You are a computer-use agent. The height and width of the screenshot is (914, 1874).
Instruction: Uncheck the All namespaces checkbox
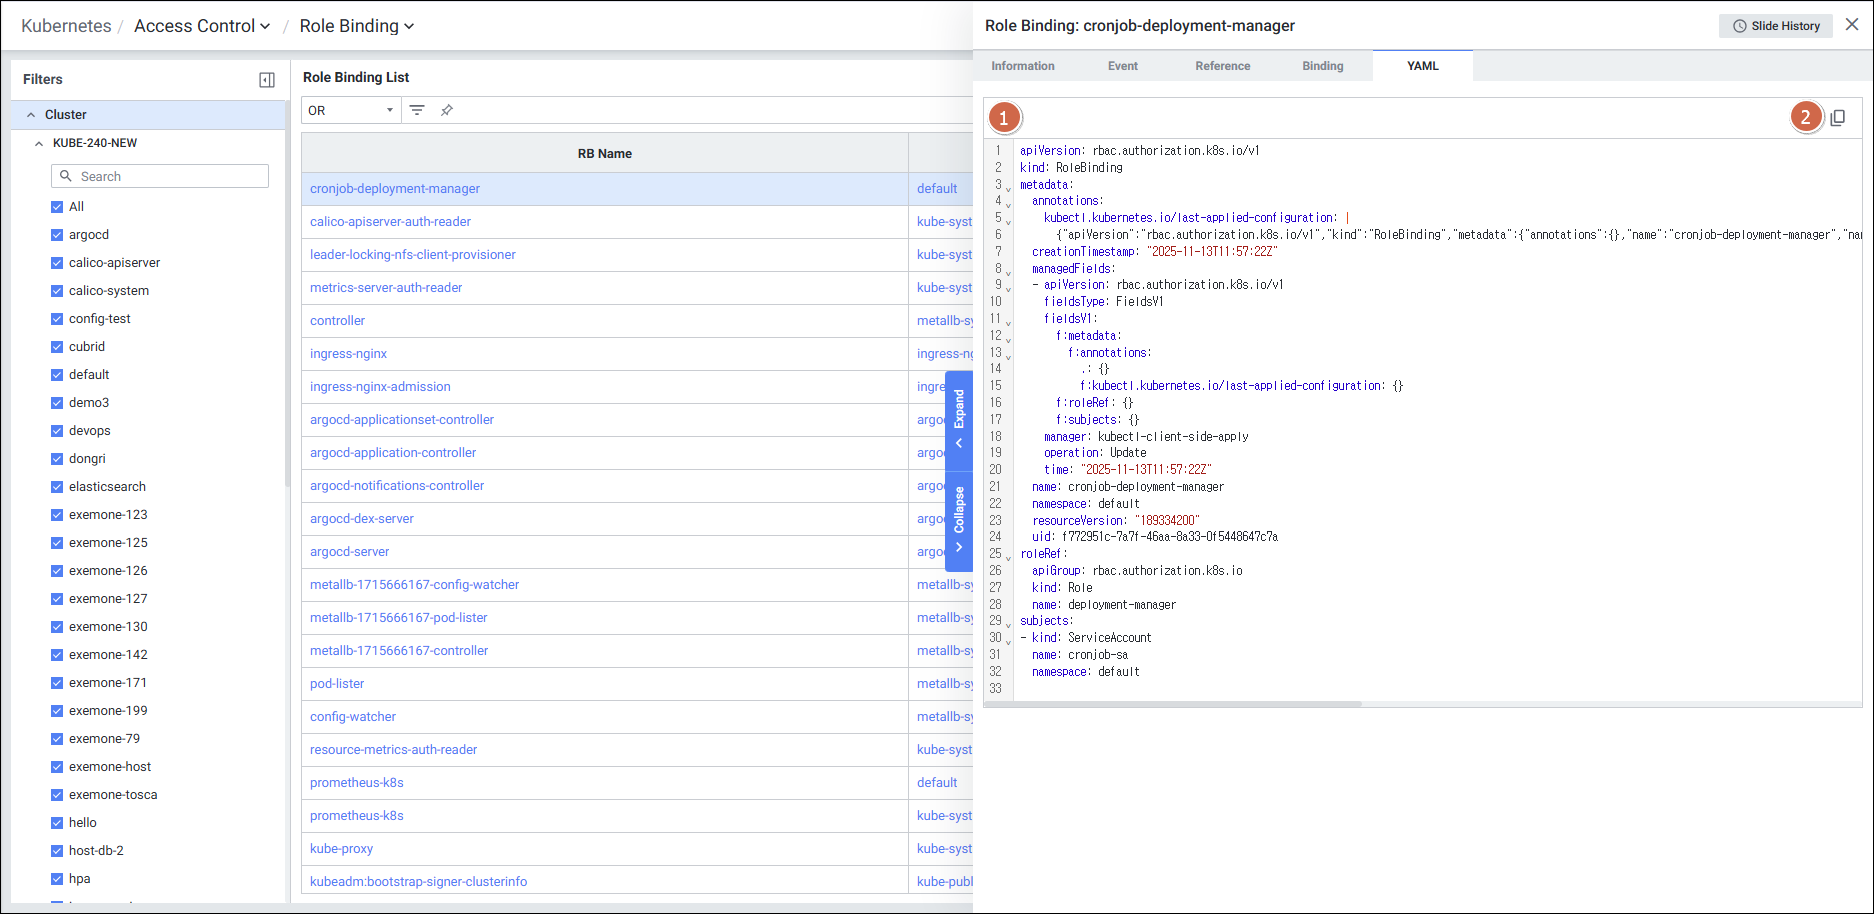[x=57, y=207]
